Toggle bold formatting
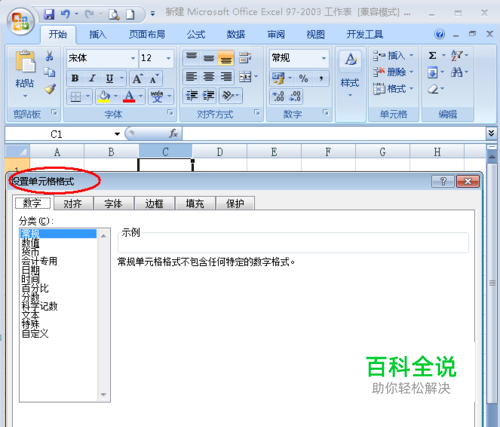This screenshot has height=427, width=500. tap(75, 78)
